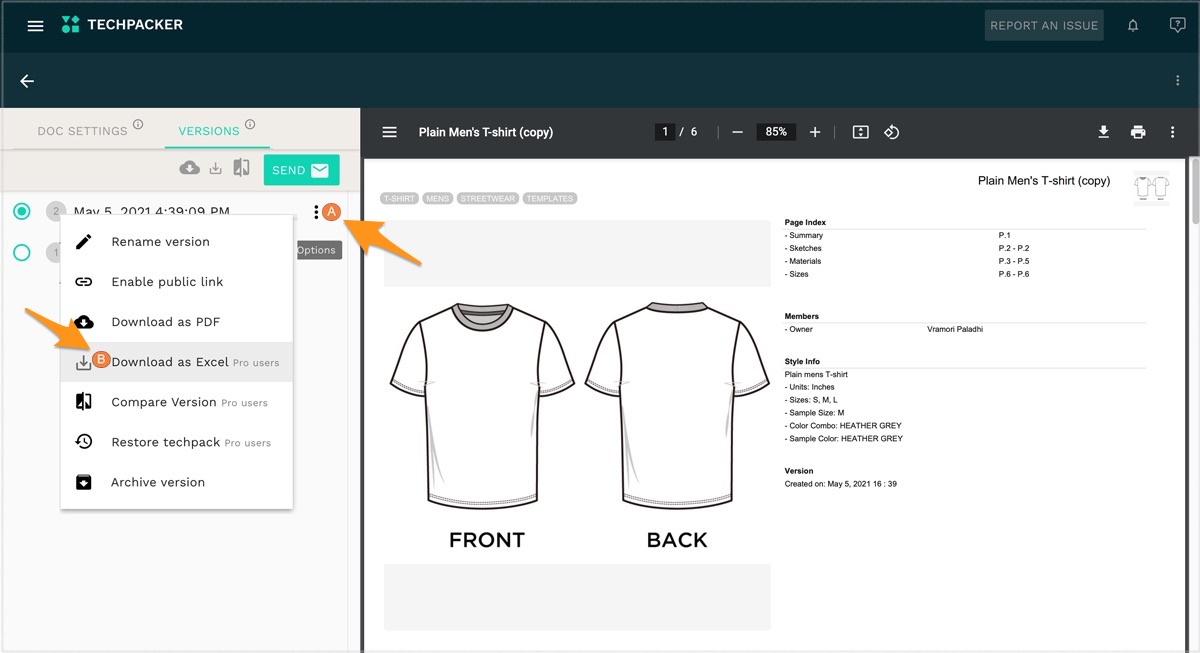
Task: Click the Color Combo: HEATHER GREY line
Action: tap(844, 426)
